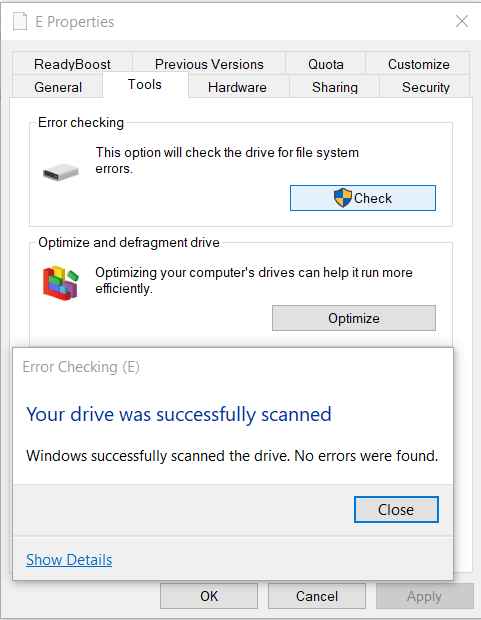Viewport: 481px width, 620px height.
Task: Select the Customize tab
Action: (x=419, y=64)
